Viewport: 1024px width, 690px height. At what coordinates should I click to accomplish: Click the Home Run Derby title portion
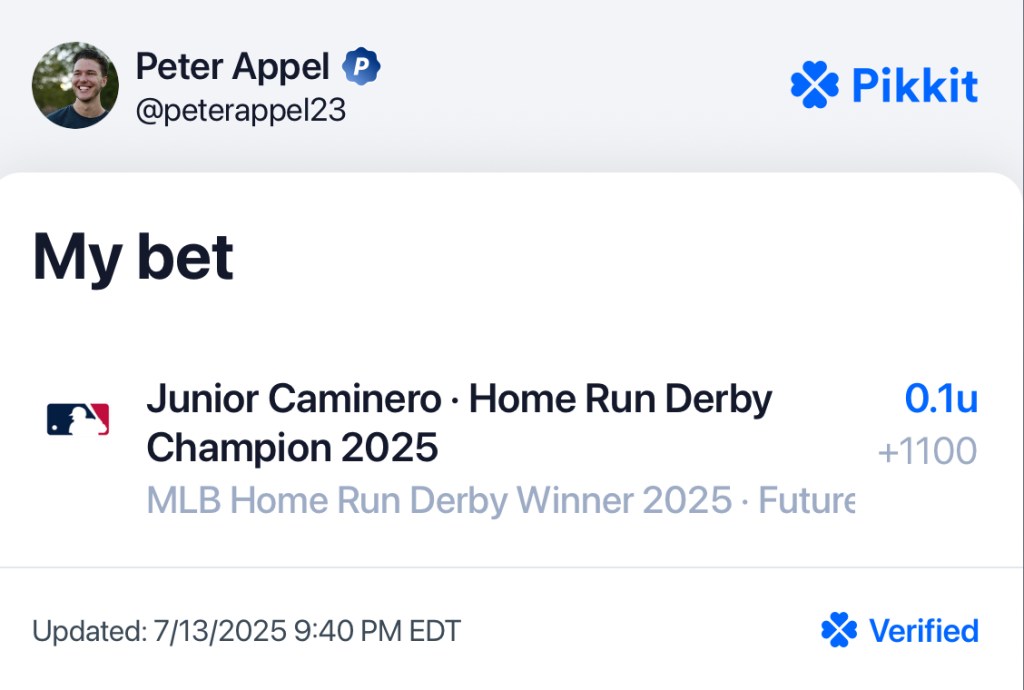(620, 399)
